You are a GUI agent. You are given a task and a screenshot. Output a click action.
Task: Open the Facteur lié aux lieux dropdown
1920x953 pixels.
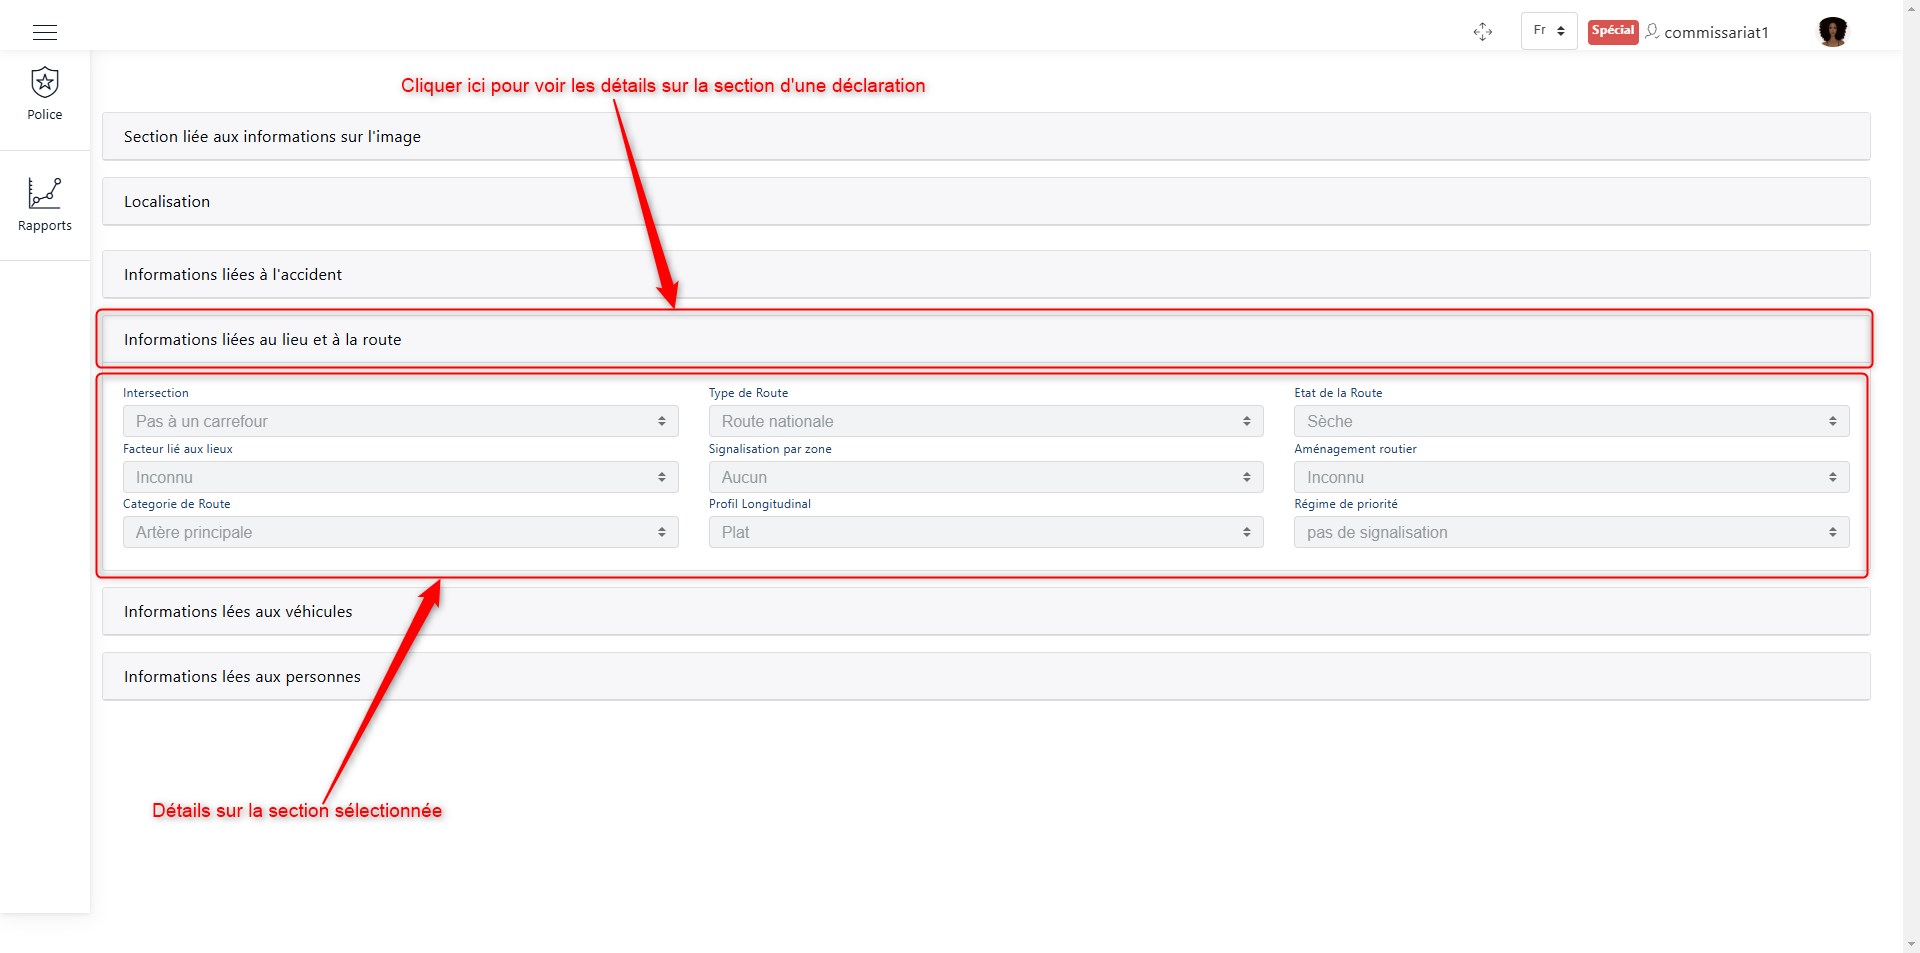pyautogui.click(x=401, y=477)
